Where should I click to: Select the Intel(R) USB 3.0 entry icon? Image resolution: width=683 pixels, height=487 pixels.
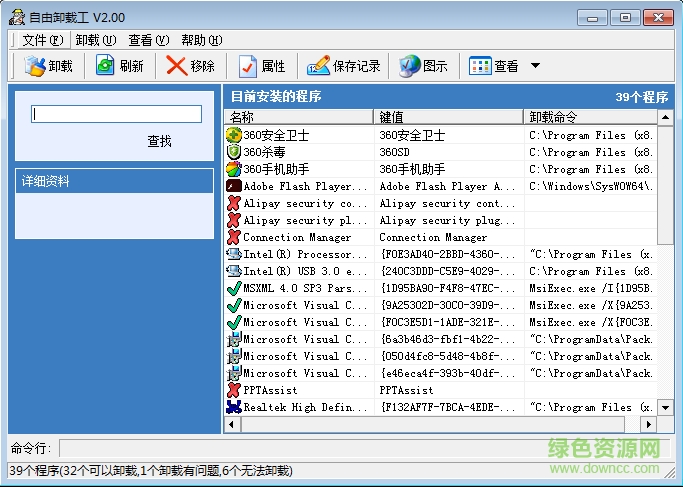pyautogui.click(x=234, y=271)
